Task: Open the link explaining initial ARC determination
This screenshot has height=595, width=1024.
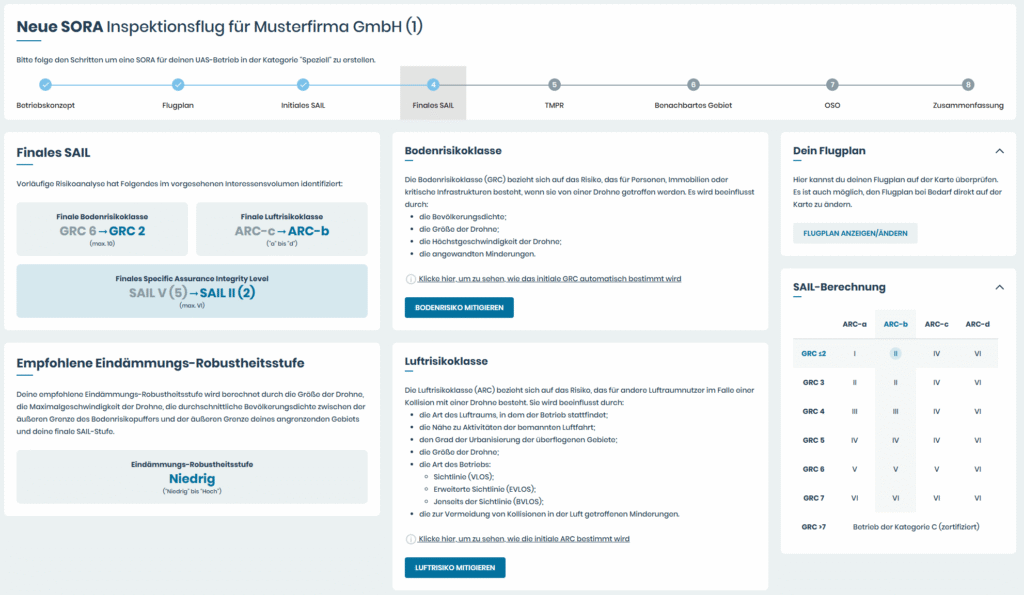Action: [524, 539]
